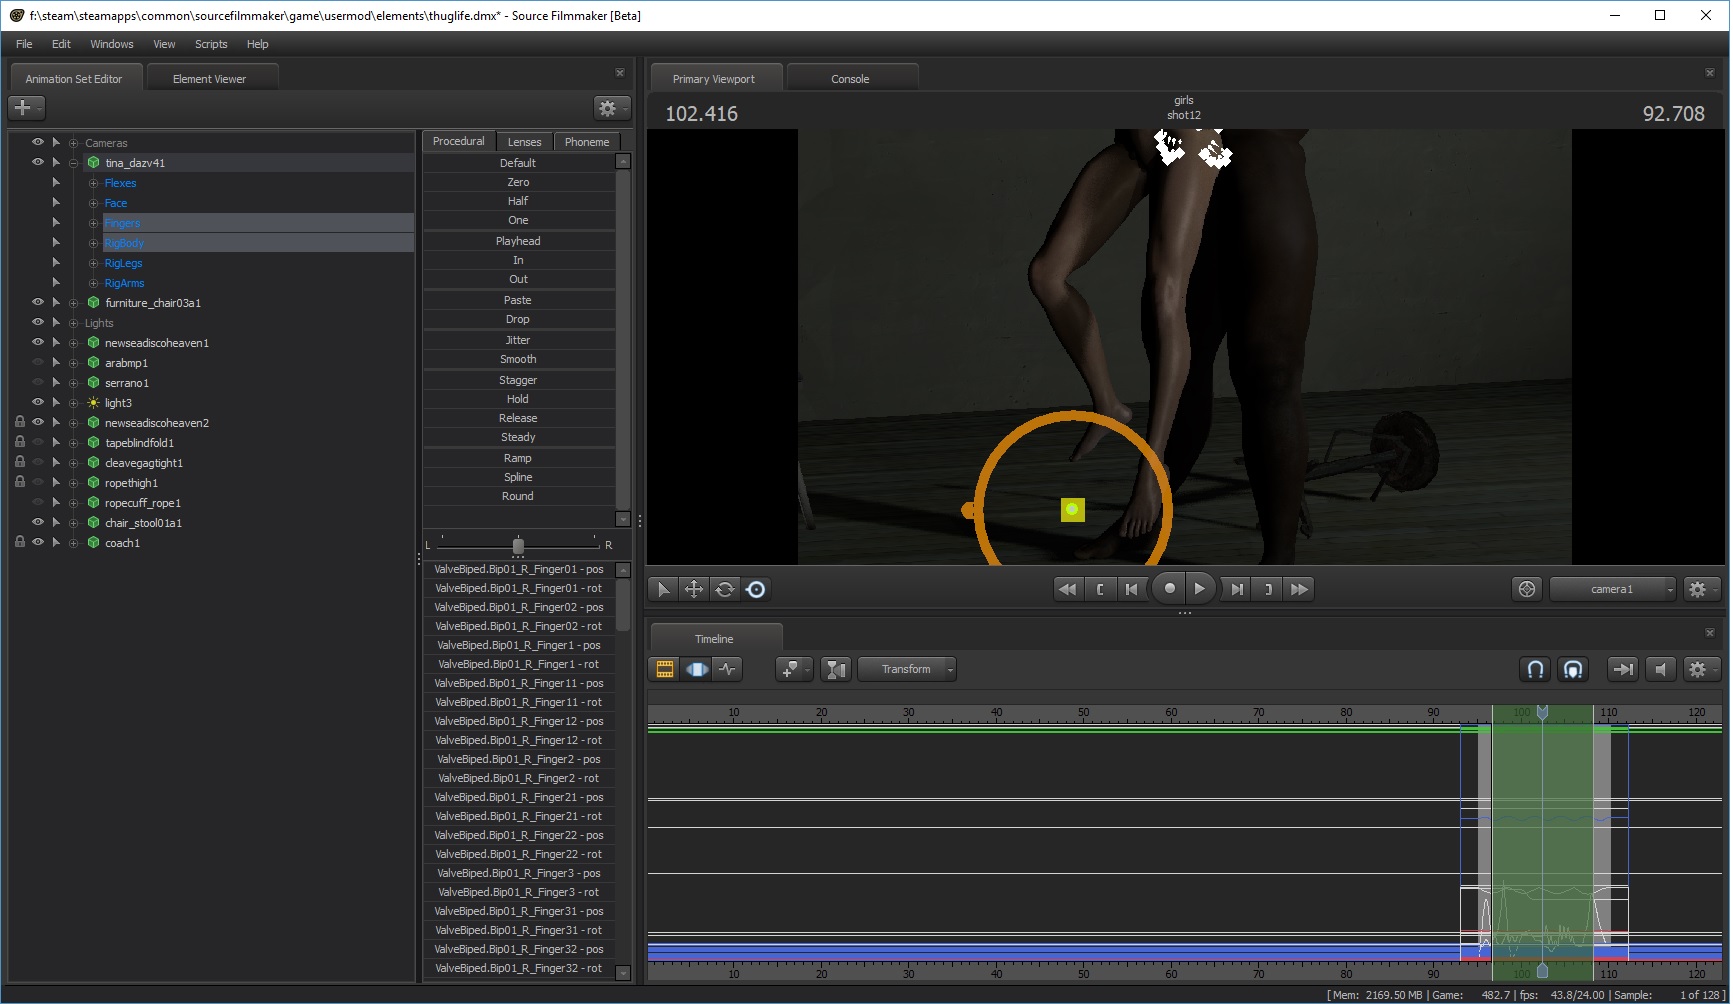Switch to the Element Viewer tab
1733x1004 pixels.
[209, 79]
